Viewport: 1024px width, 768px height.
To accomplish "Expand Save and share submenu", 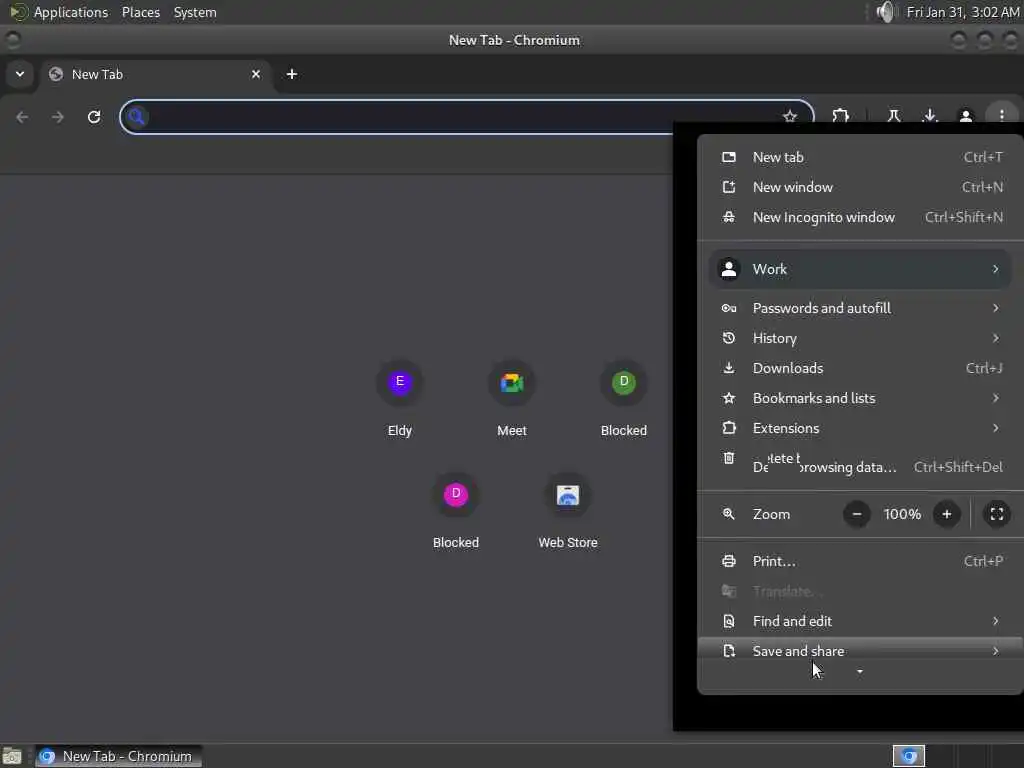I will click(859, 651).
